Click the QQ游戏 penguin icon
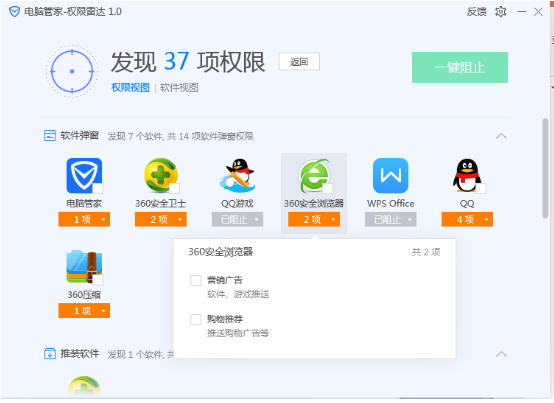Image resolution: width=554 pixels, height=403 pixels. tap(237, 176)
